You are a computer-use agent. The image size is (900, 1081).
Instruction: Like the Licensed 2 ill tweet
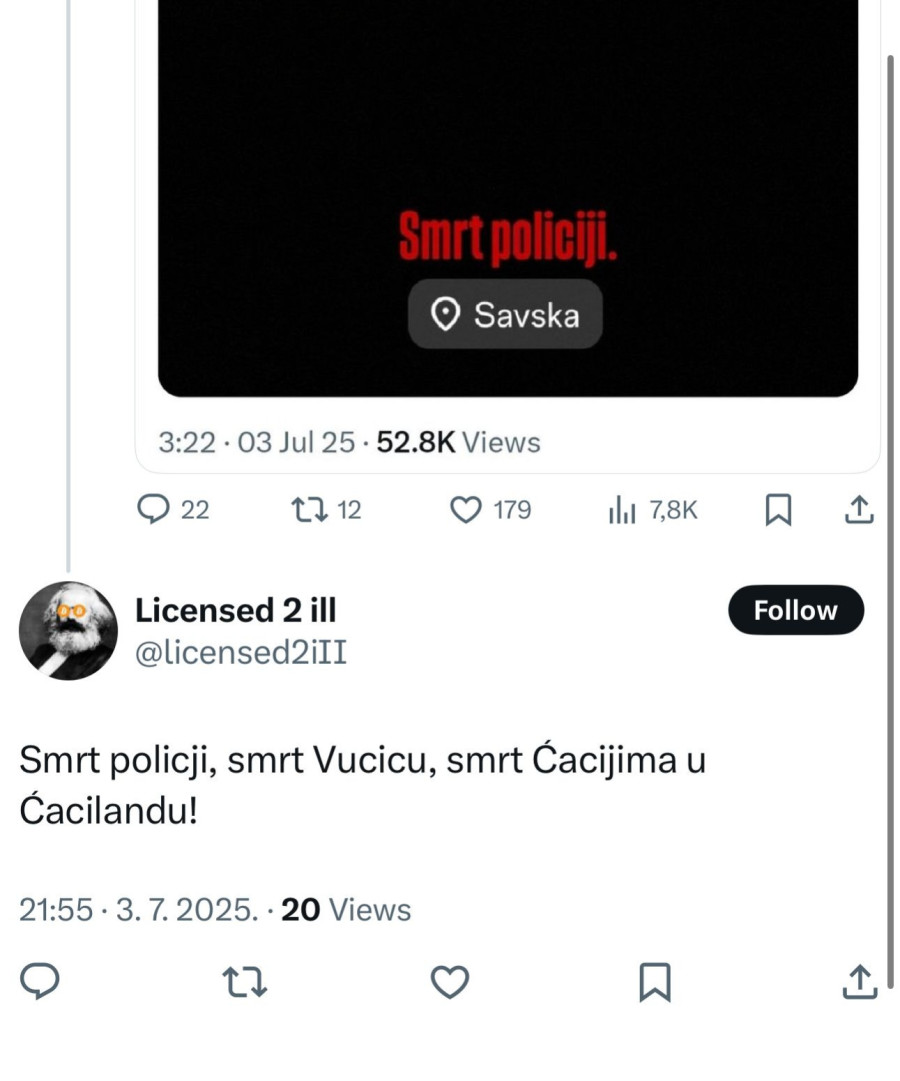(x=449, y=983)
